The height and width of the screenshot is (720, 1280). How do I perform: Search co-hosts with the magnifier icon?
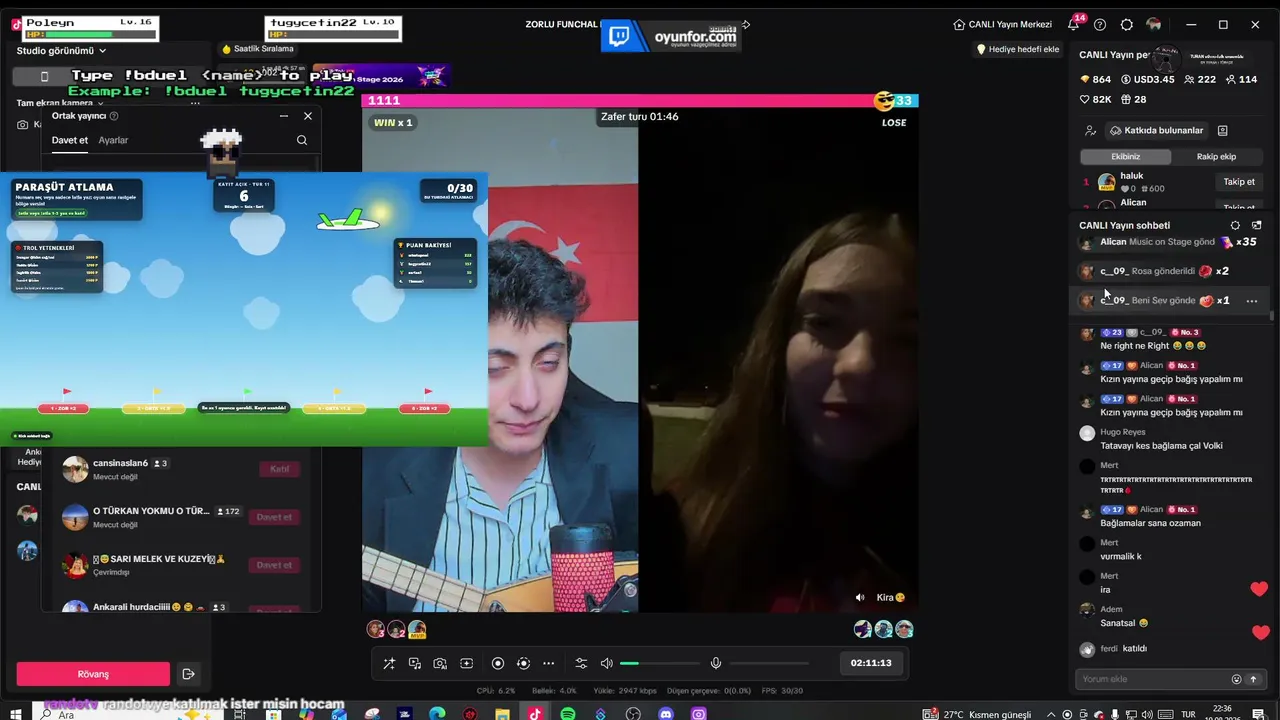[x=302, y=140]
